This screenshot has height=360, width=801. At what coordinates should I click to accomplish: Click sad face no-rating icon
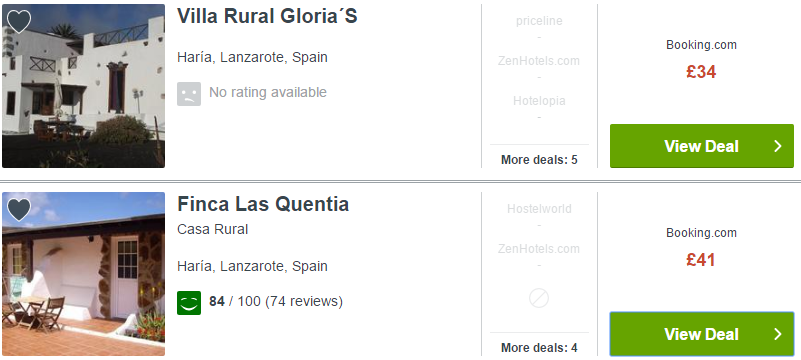[x=189, y=94]
